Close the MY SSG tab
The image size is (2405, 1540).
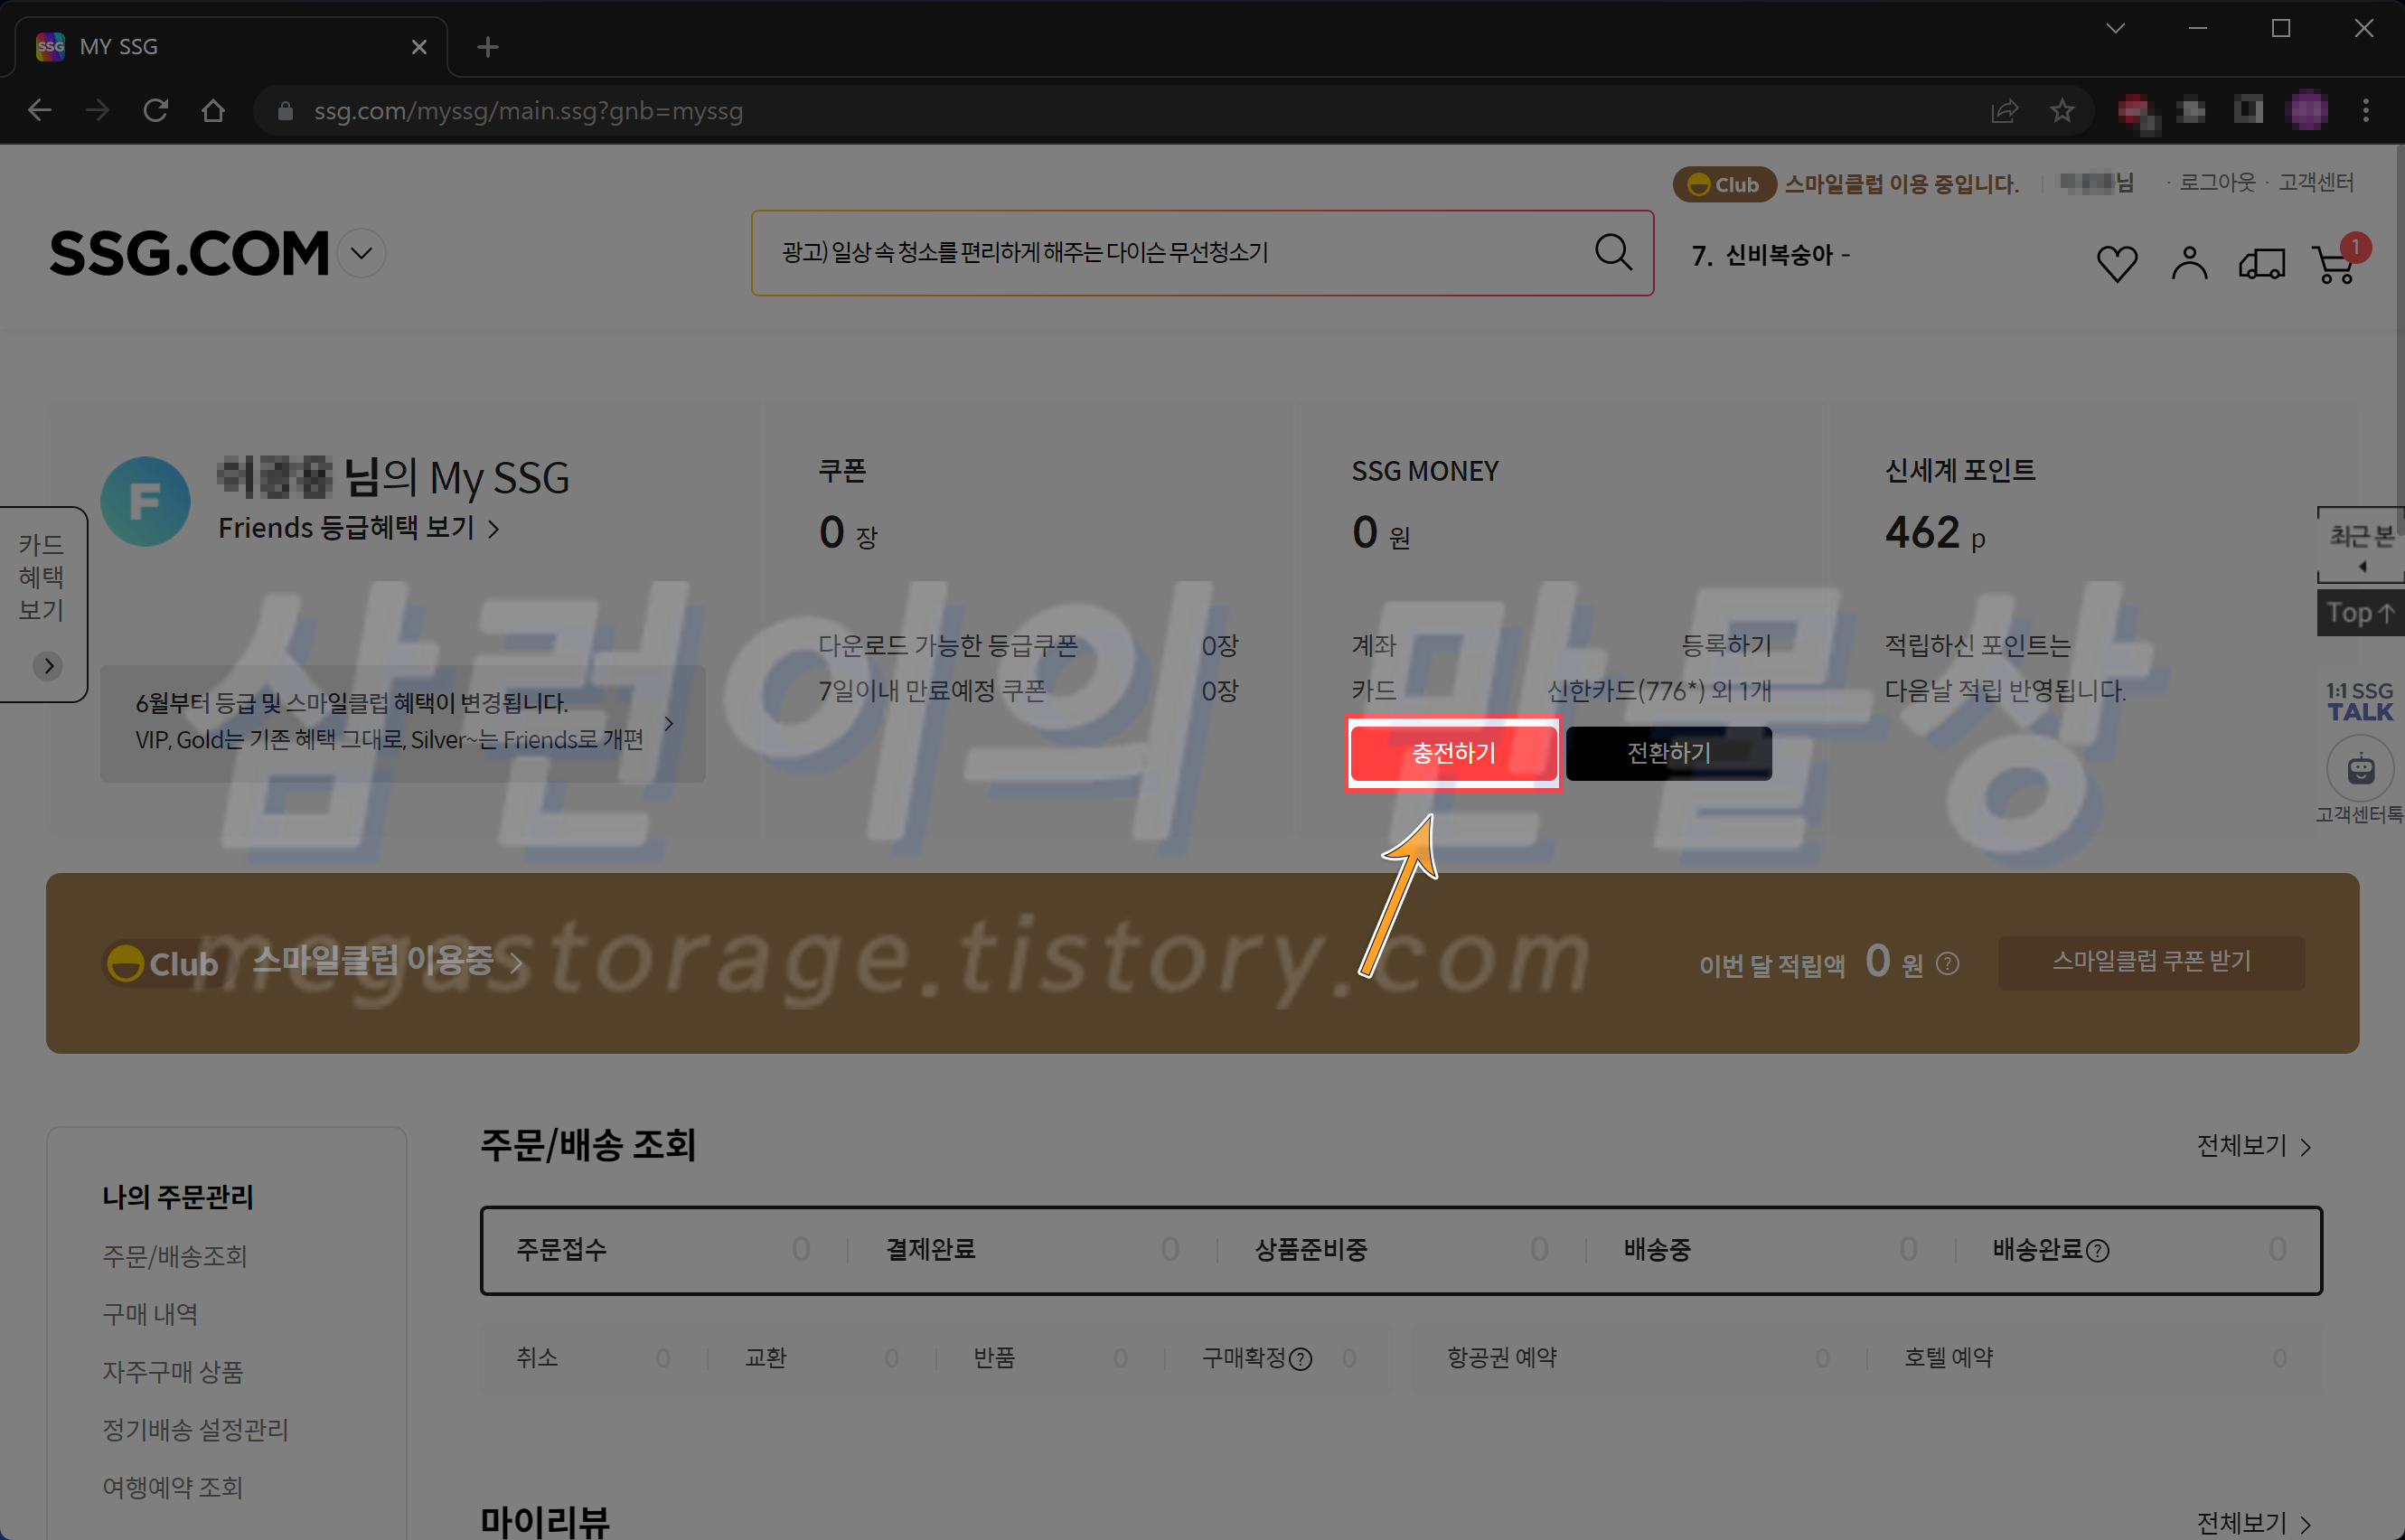pos(419,47)
